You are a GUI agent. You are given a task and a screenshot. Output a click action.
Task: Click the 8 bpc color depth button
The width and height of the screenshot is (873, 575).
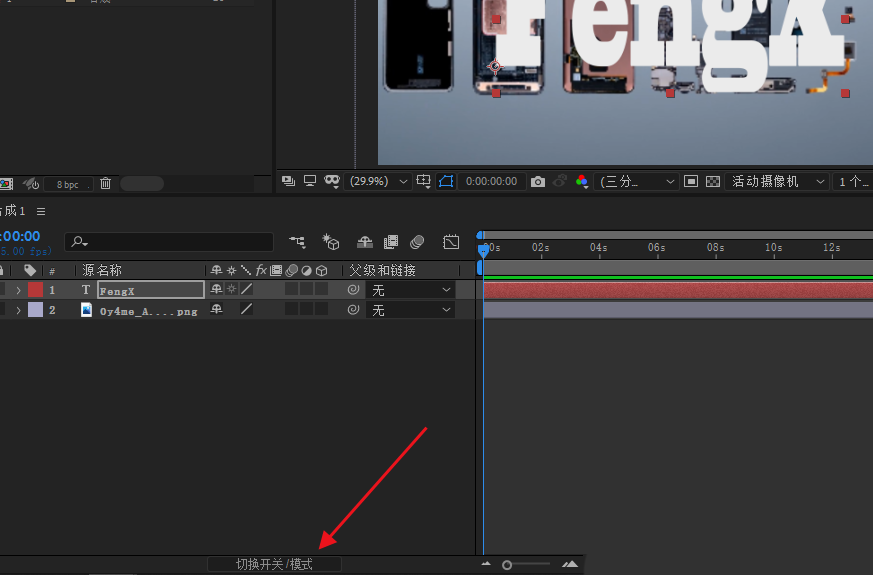(x=67, y=184)
